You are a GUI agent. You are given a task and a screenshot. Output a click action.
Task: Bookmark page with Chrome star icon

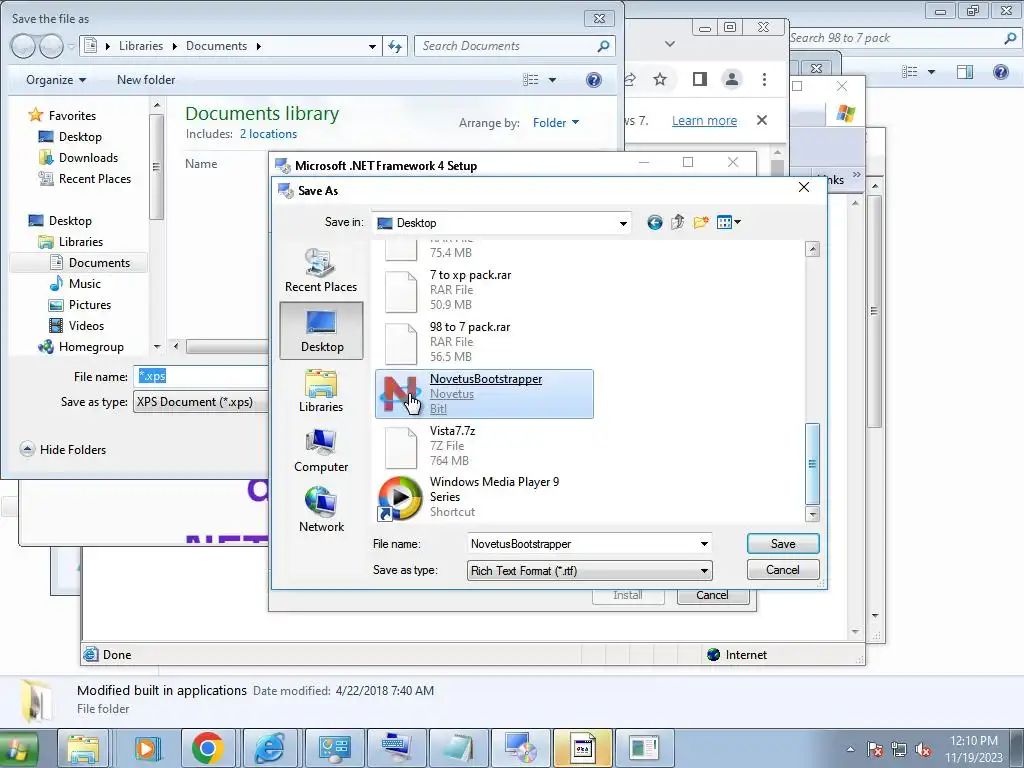click(x=660, y=80)
